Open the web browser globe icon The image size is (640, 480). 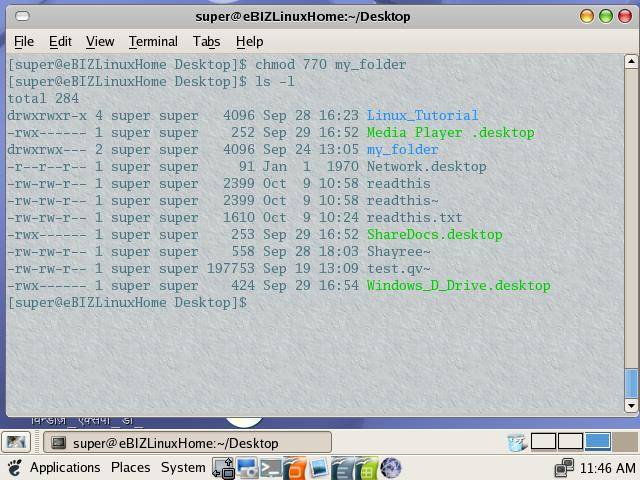pyautogui.click(x=390, y=467)
